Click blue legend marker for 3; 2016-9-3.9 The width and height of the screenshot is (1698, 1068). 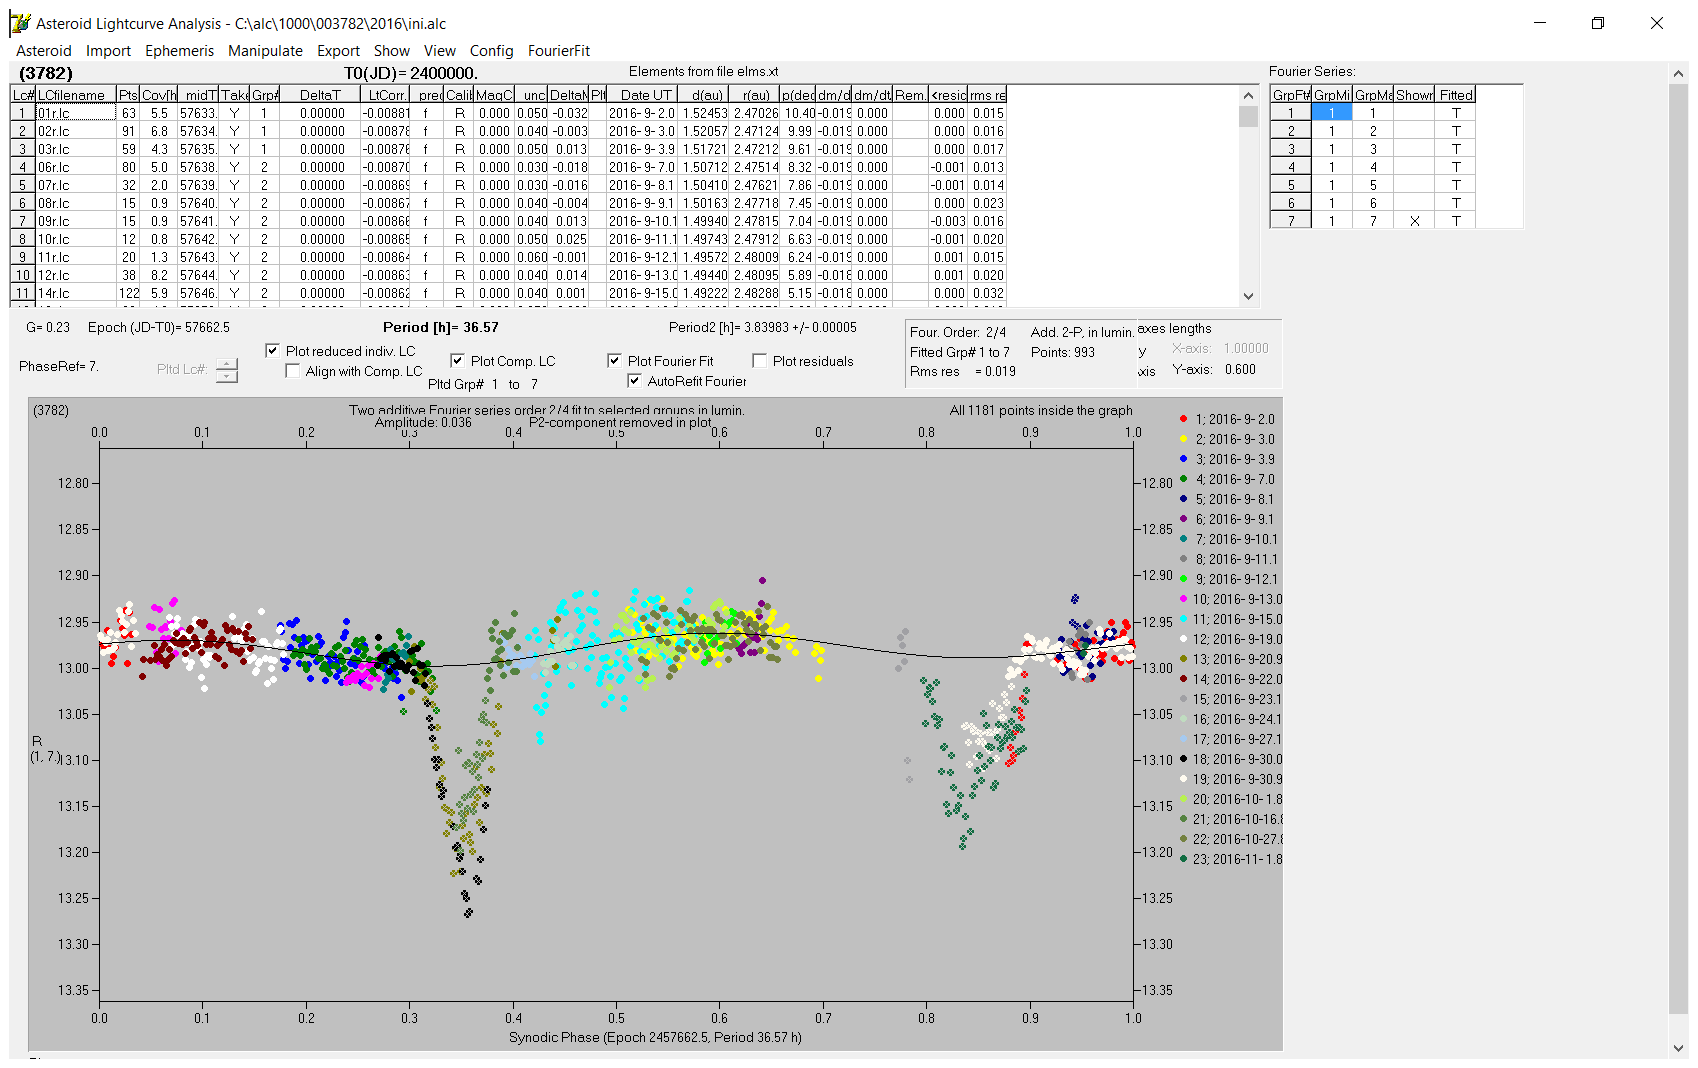(1183, 459)
